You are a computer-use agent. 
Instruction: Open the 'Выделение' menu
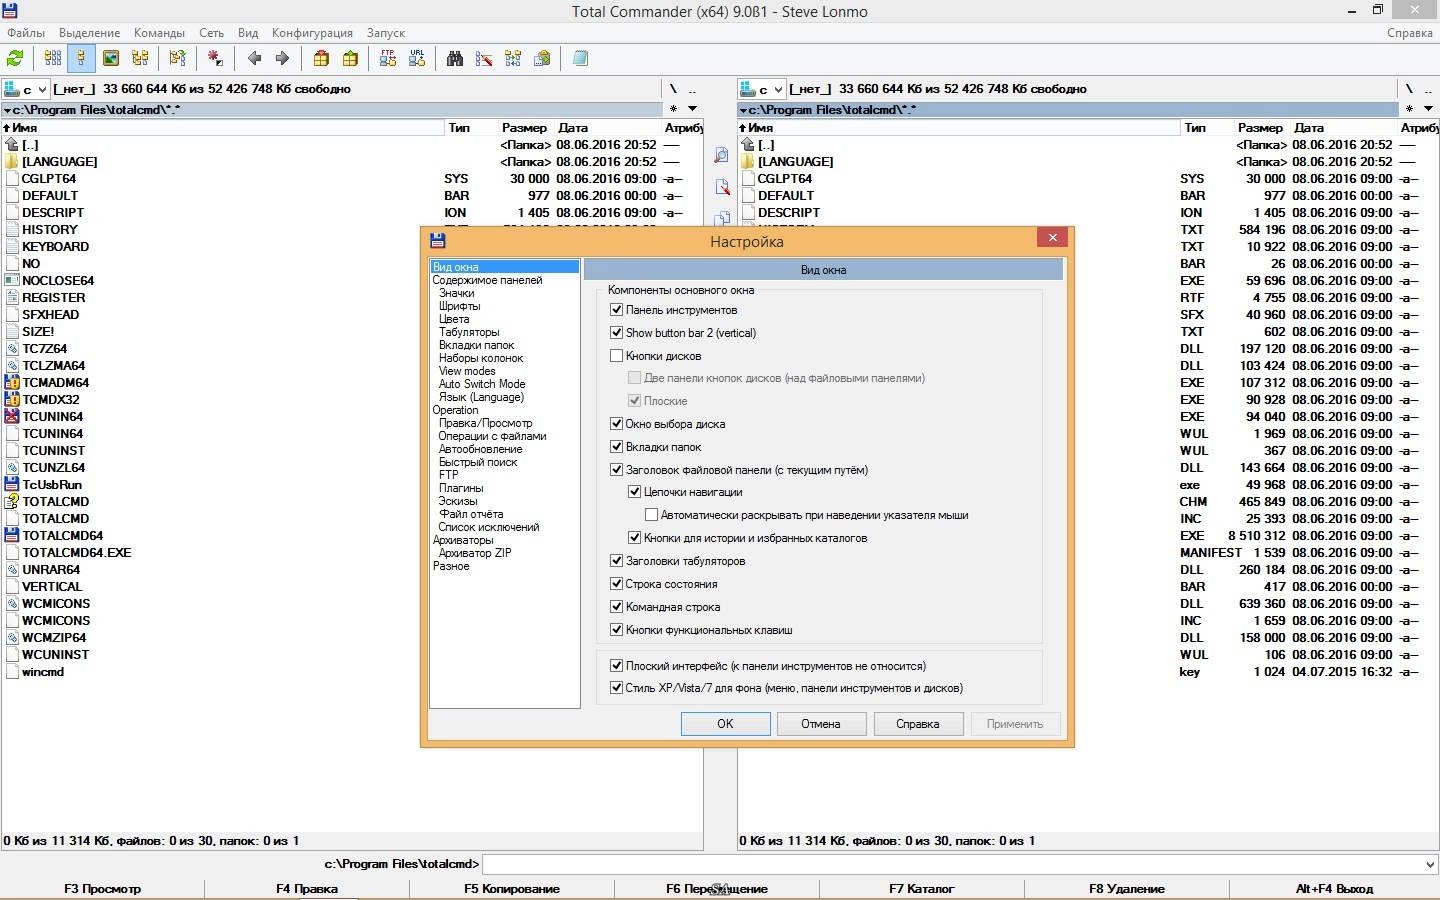tap(89, 33)
